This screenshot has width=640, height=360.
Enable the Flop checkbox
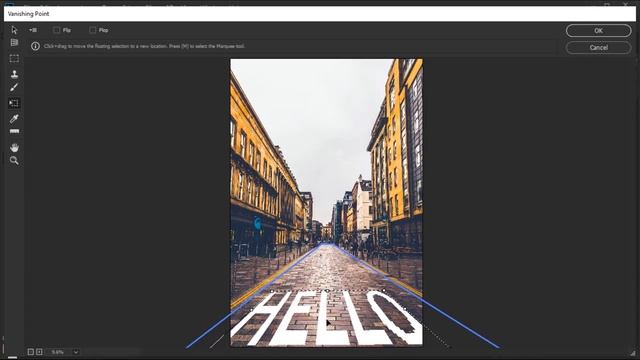tap(93, 30)
